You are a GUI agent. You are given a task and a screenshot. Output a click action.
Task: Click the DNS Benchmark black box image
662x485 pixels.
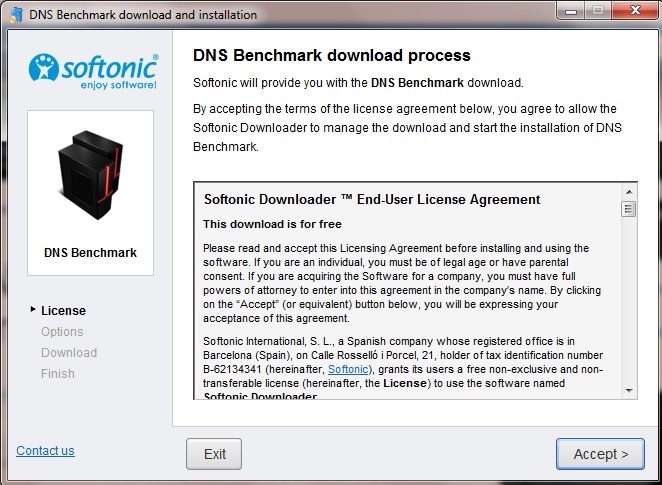[90, 175]
